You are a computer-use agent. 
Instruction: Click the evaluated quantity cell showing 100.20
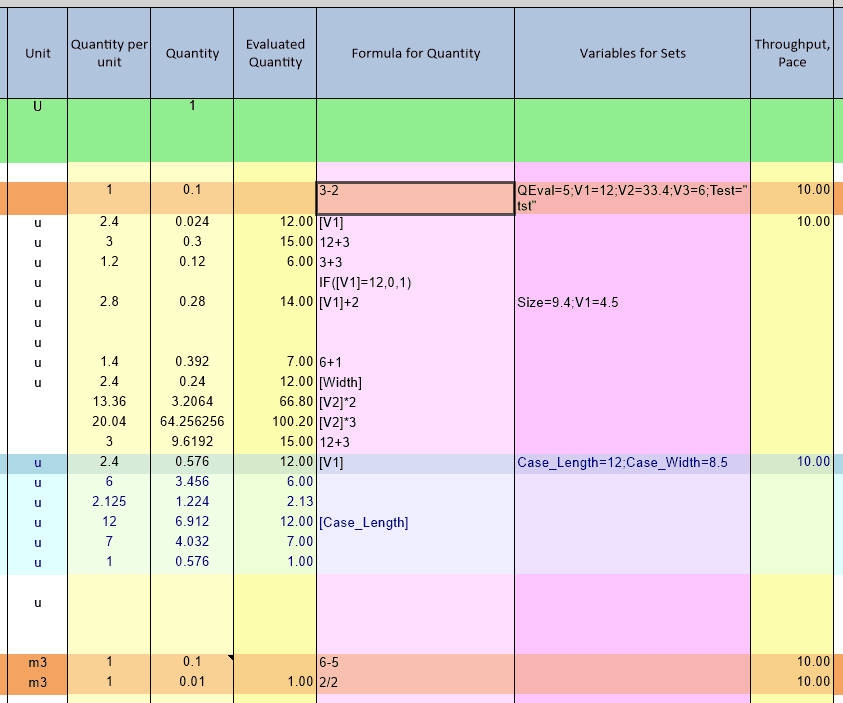click(x=274, y=422)
